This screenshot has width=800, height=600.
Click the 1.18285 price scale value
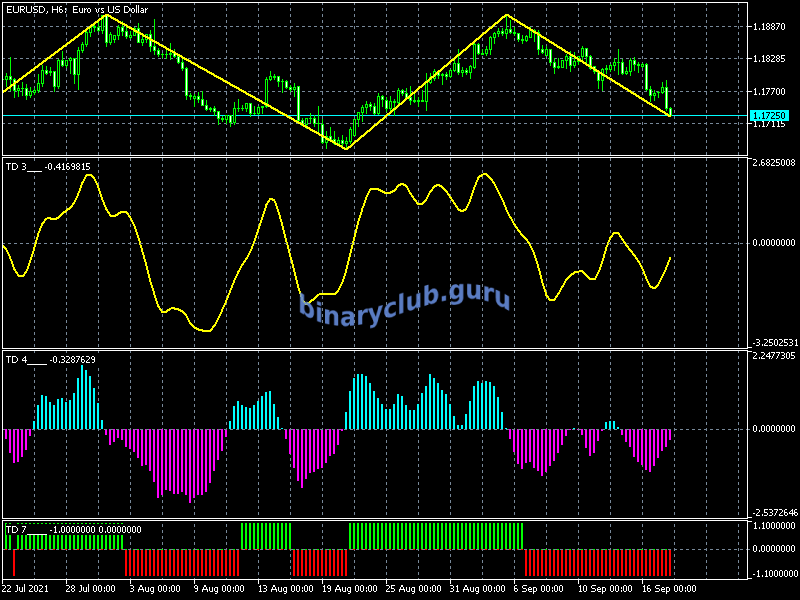[x=771, y=59]
